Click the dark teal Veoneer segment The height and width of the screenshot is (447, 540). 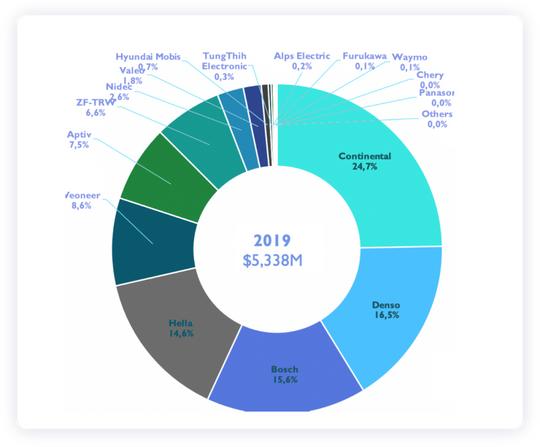click(152, 243)
